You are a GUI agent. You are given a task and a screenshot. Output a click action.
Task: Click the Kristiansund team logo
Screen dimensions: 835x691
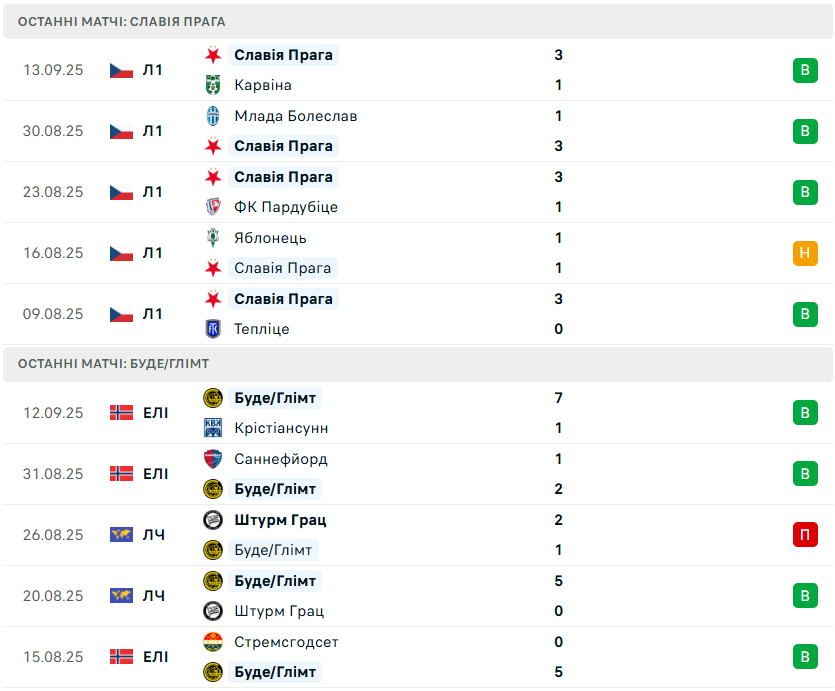[x=212, y=428]
